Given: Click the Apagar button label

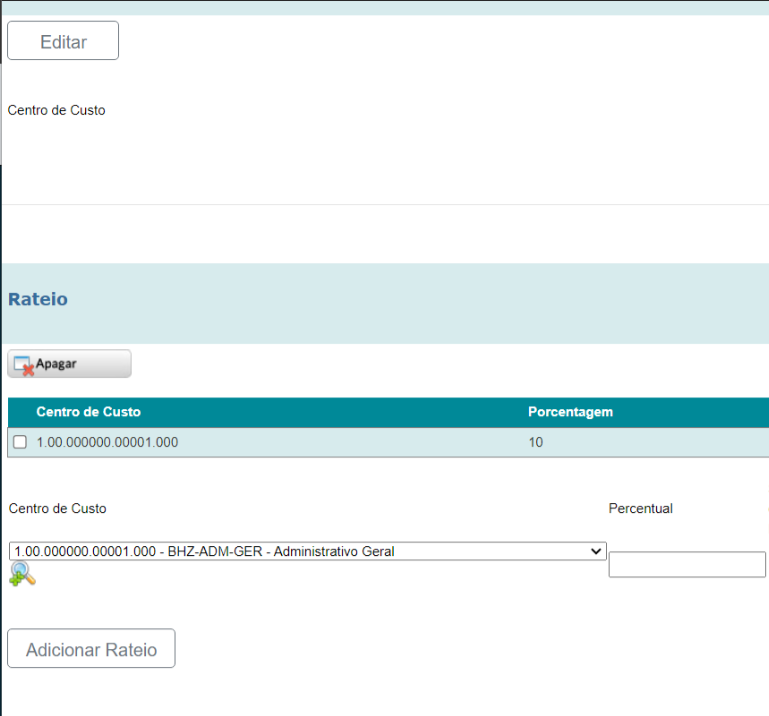Looking at the screenshot, I should pyautogui.click(x=57, y=364).
